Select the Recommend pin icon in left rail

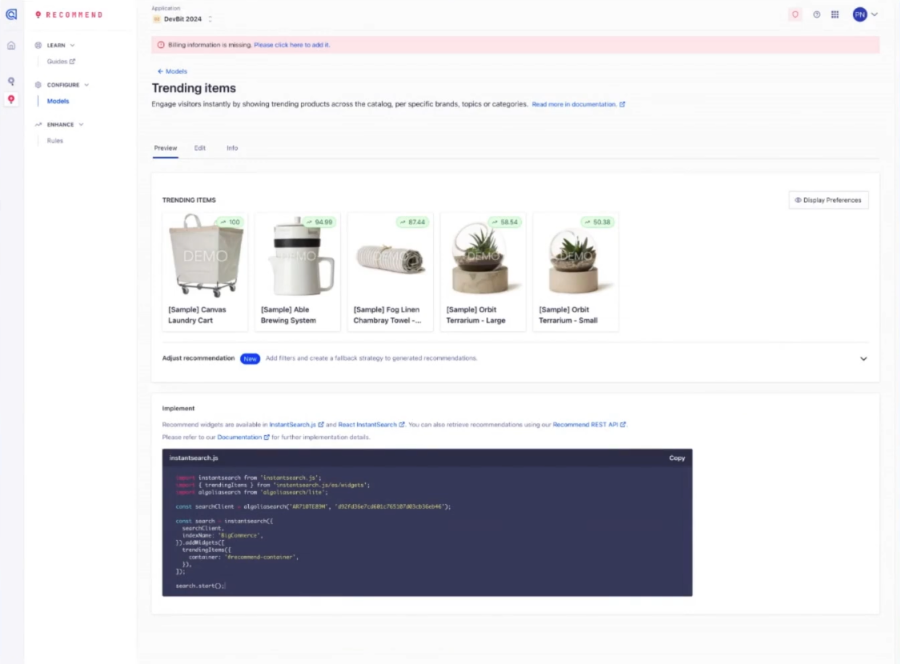point(11,99)
